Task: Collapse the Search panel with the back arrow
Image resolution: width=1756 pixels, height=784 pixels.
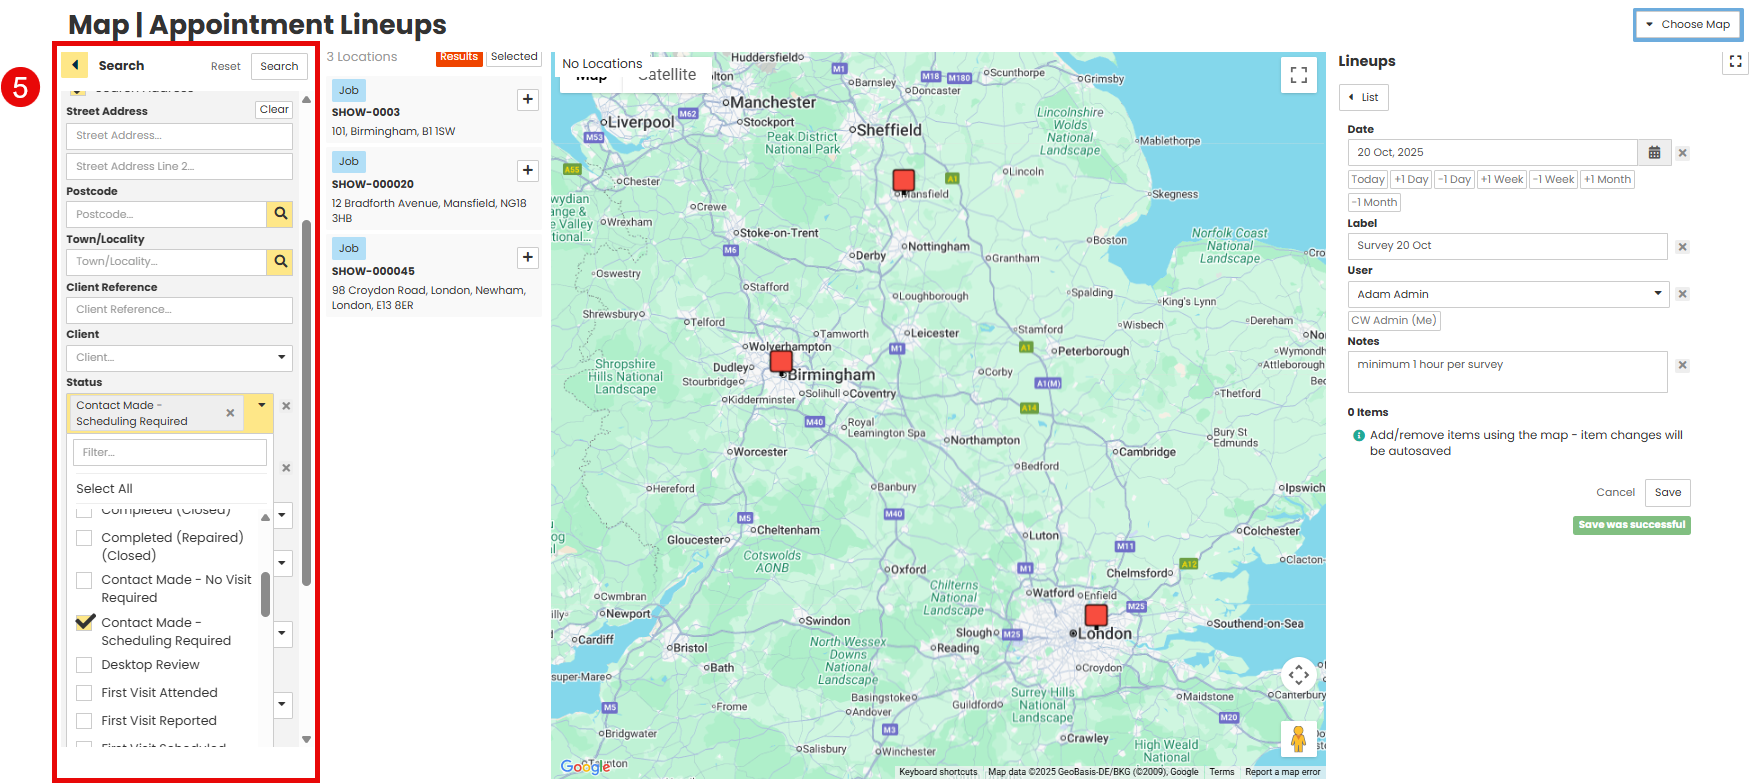Action: point(75,65)
